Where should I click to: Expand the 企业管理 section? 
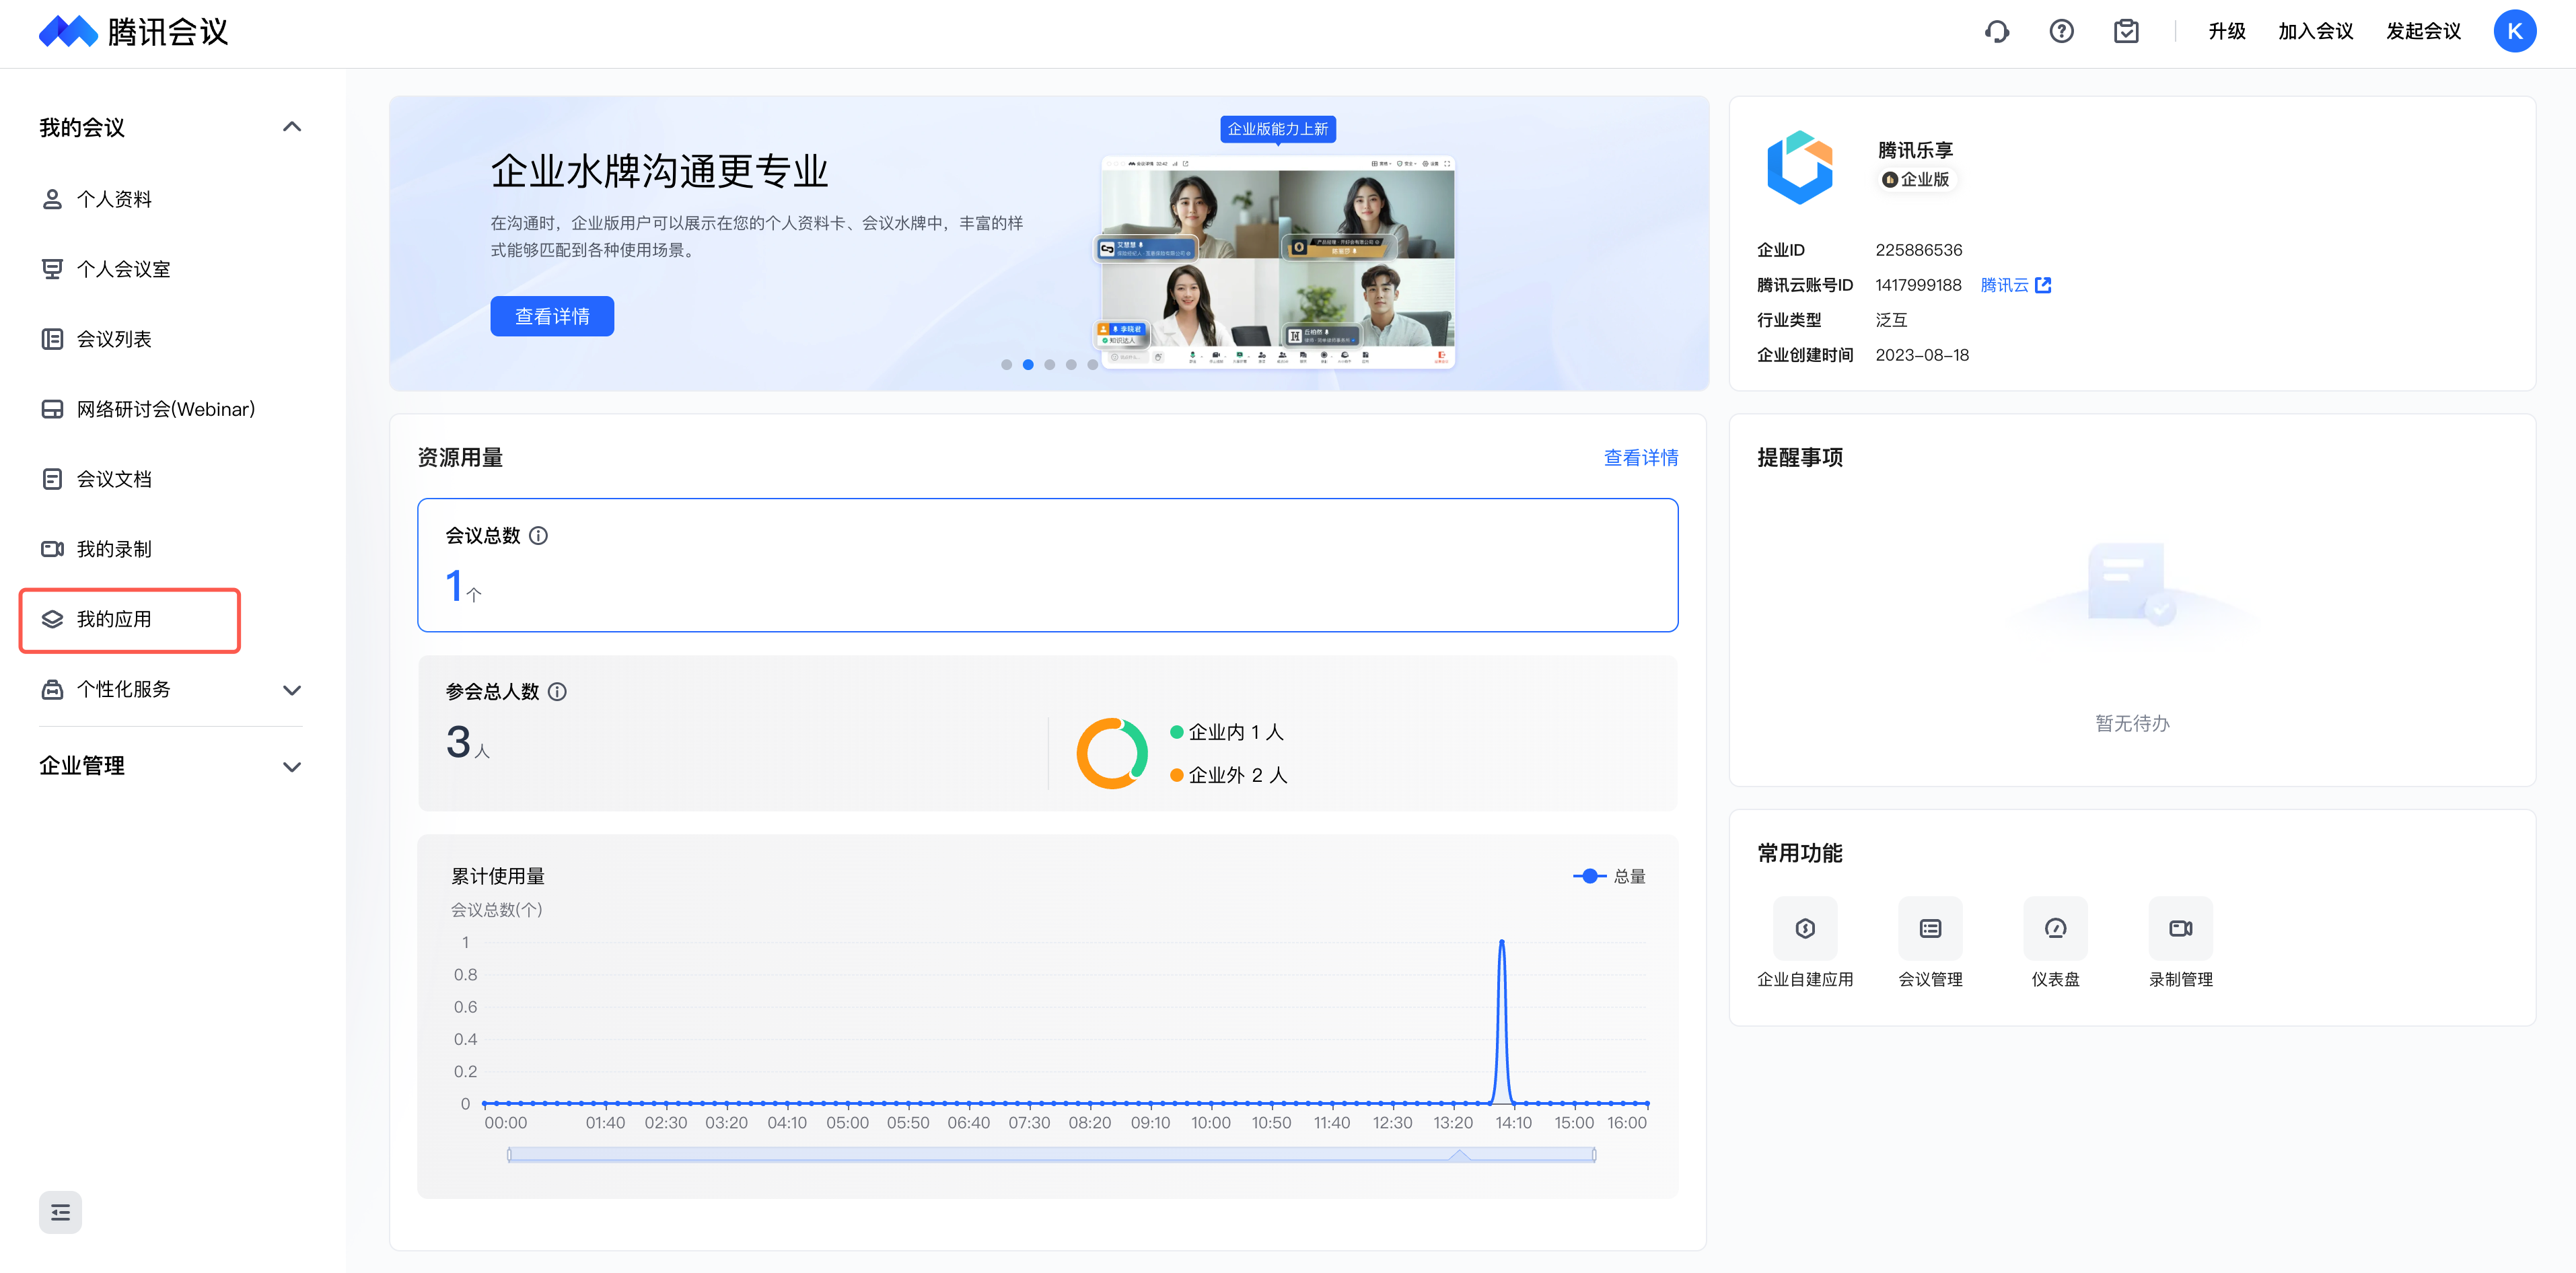(292, 767)
